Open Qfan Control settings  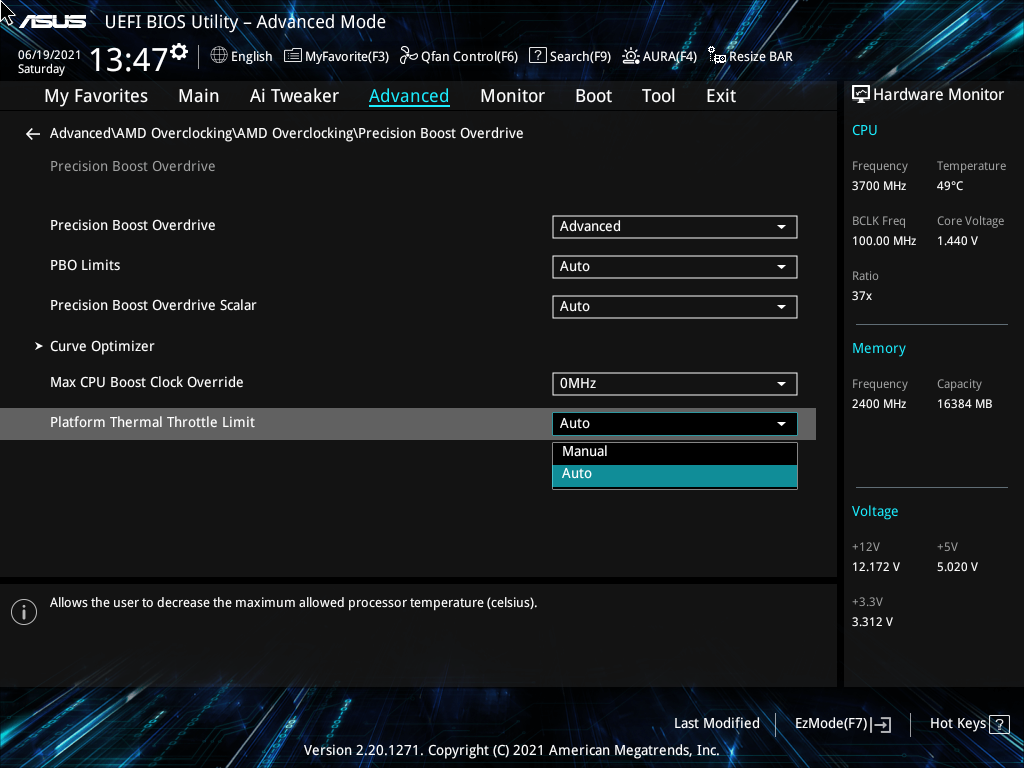coord(457,56)
